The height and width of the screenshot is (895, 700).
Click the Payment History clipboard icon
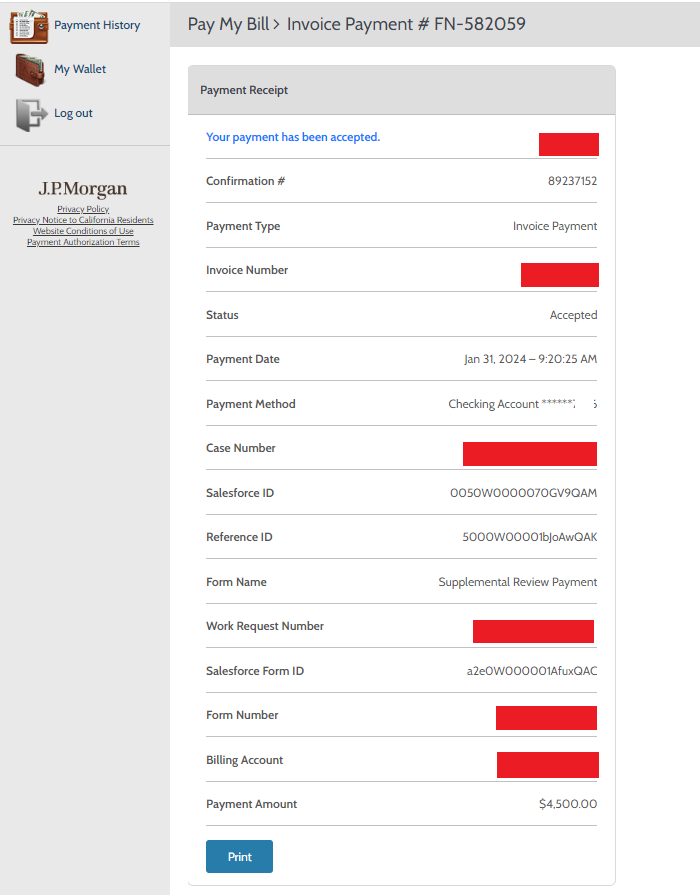[28, 26]
